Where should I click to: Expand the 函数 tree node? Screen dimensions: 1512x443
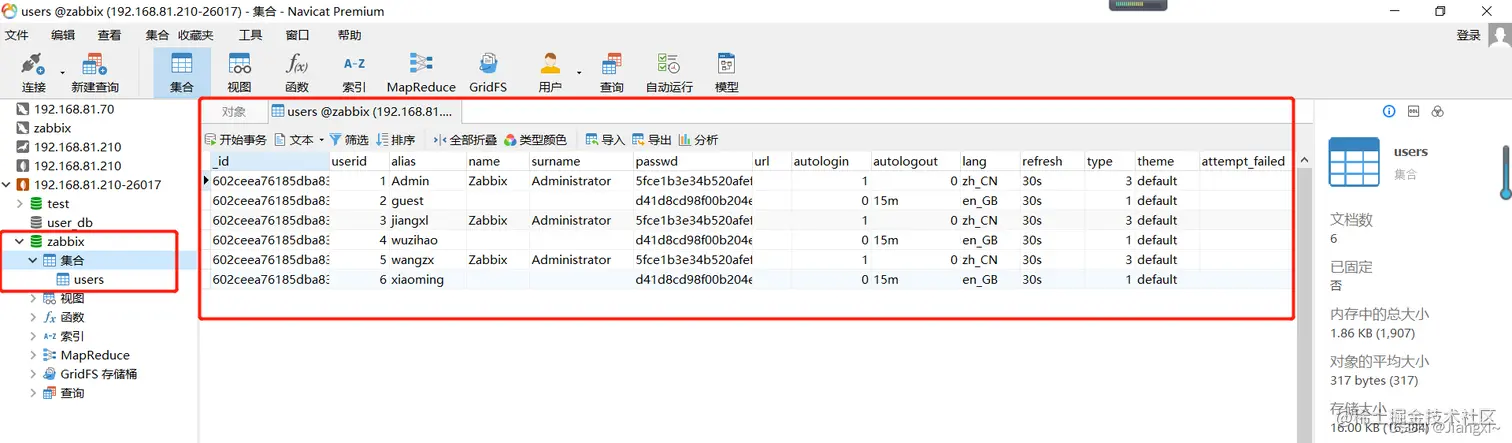pos(33,317)
